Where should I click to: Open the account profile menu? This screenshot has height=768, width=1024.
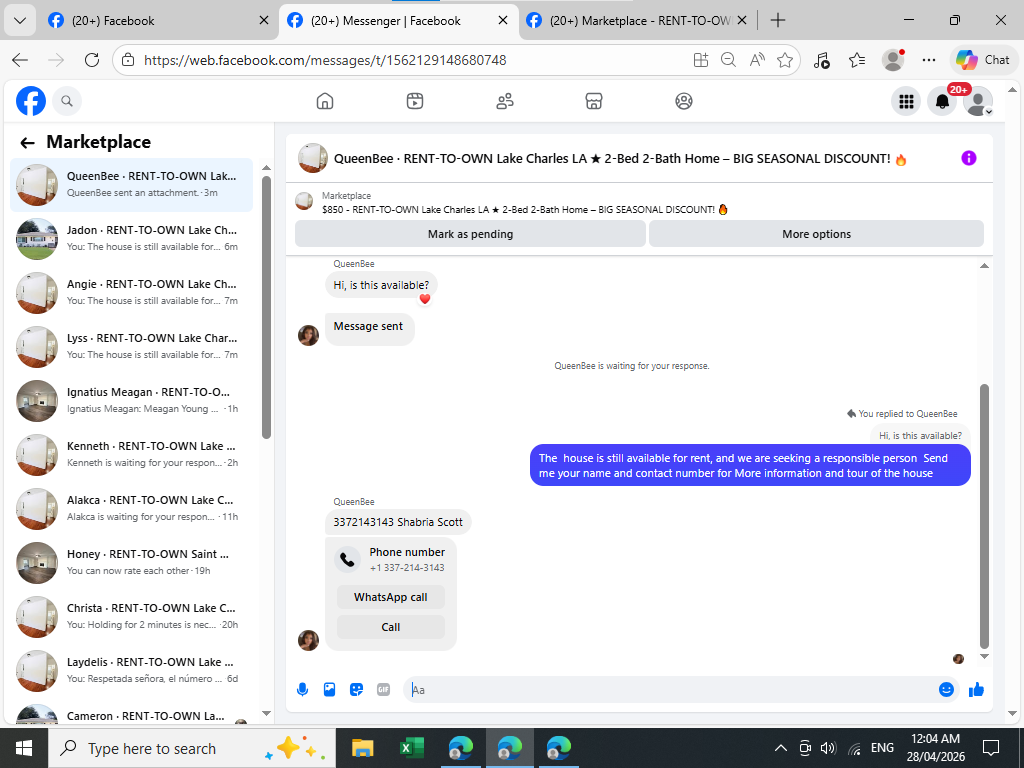[978, 103]
